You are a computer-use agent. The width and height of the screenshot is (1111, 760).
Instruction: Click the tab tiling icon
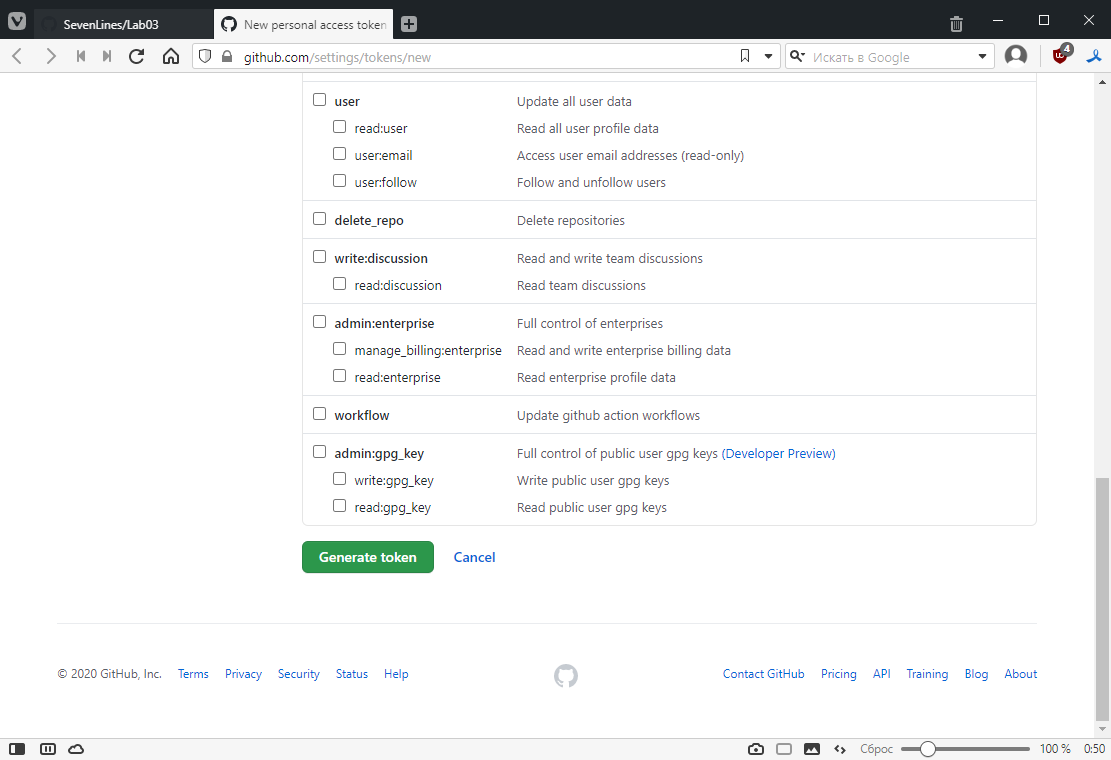(x=47, y=749)
